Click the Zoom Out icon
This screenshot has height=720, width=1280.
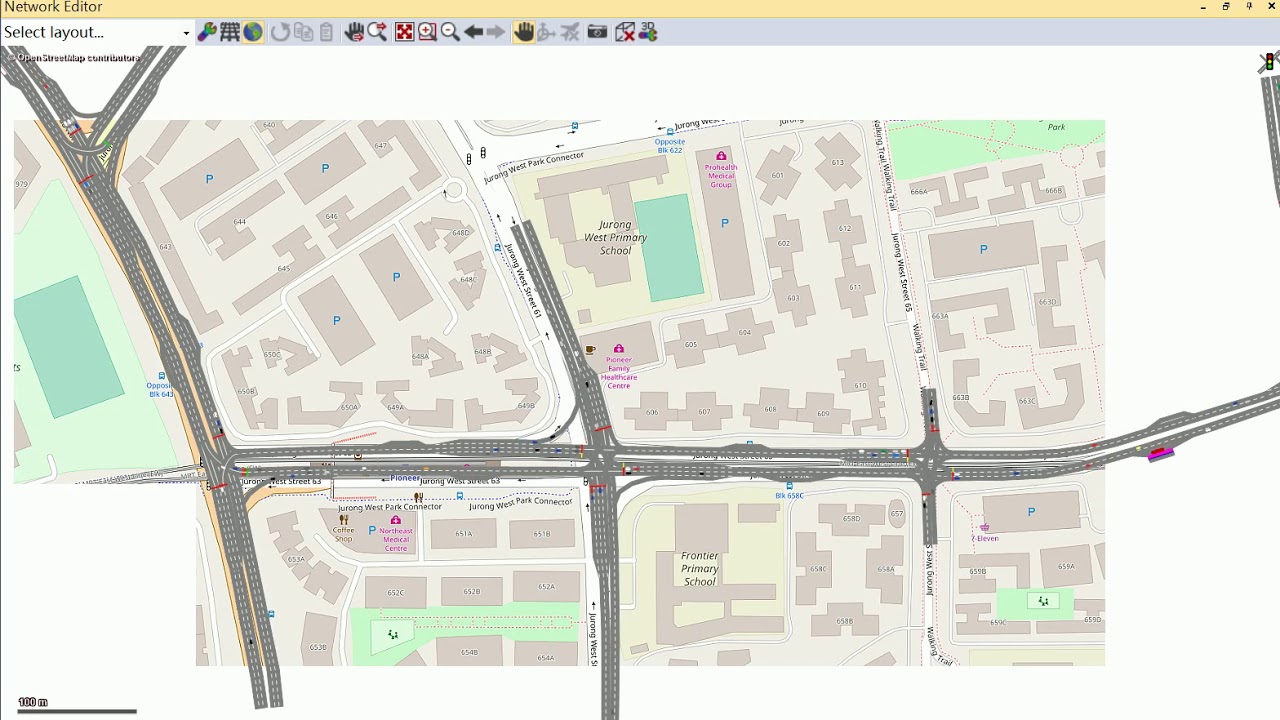[450, 32]
